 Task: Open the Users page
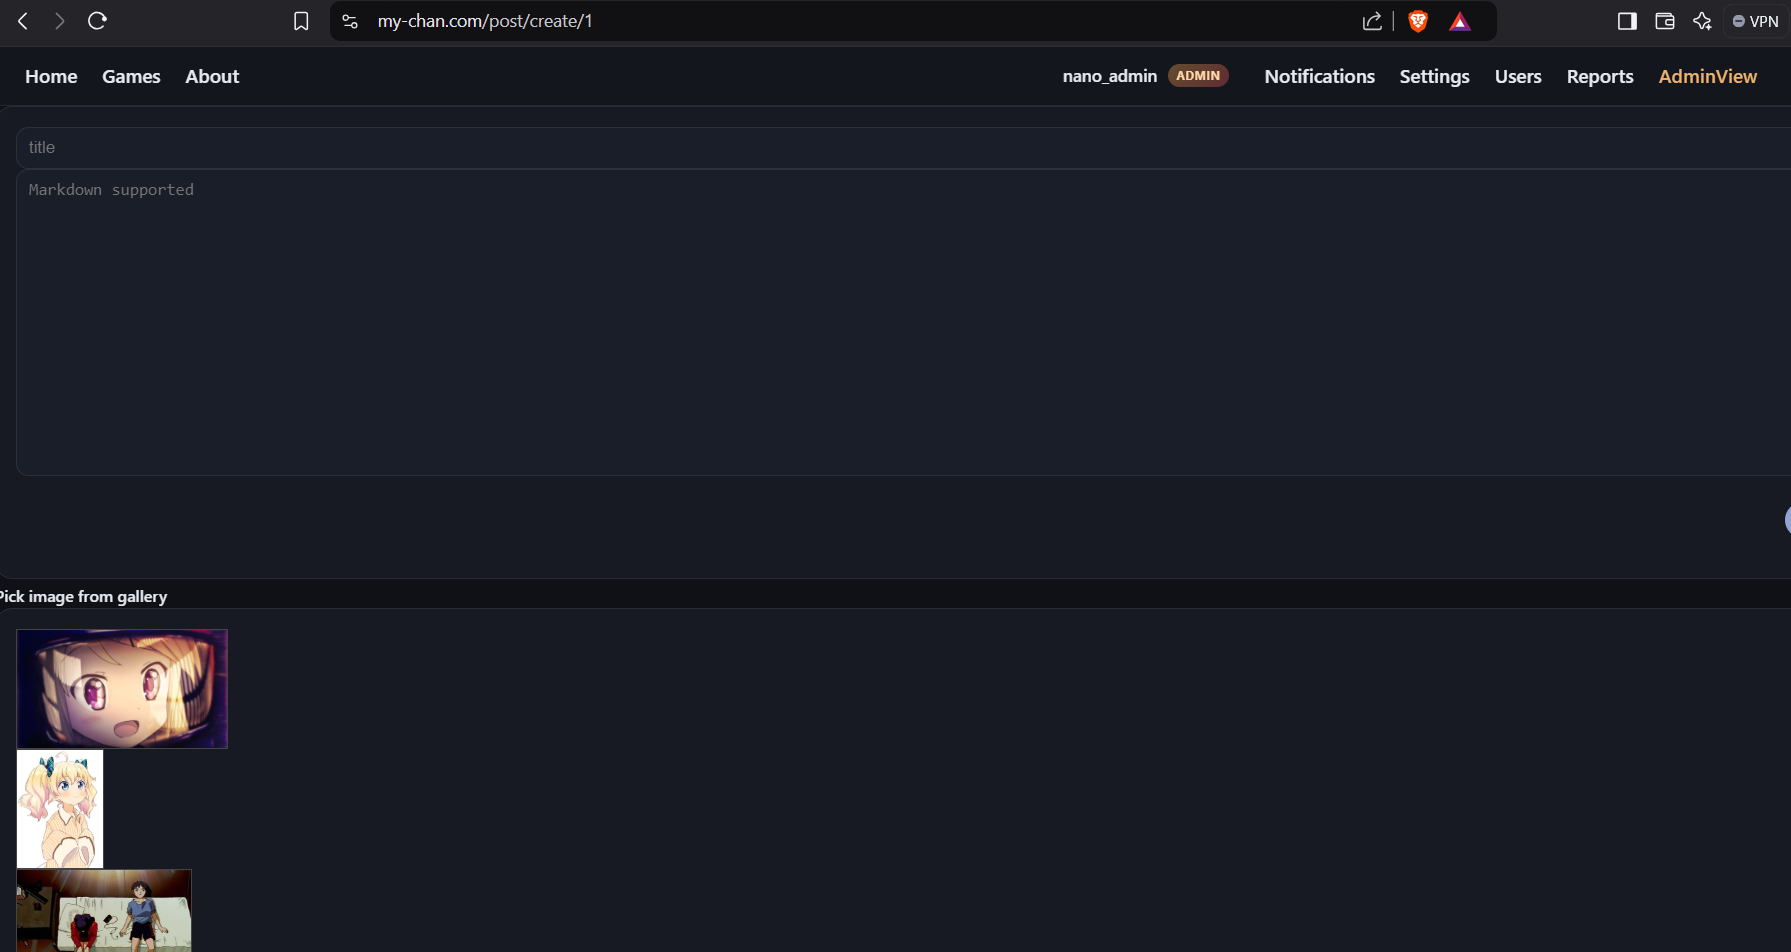pyautogui.click(x=1518, y=76)
